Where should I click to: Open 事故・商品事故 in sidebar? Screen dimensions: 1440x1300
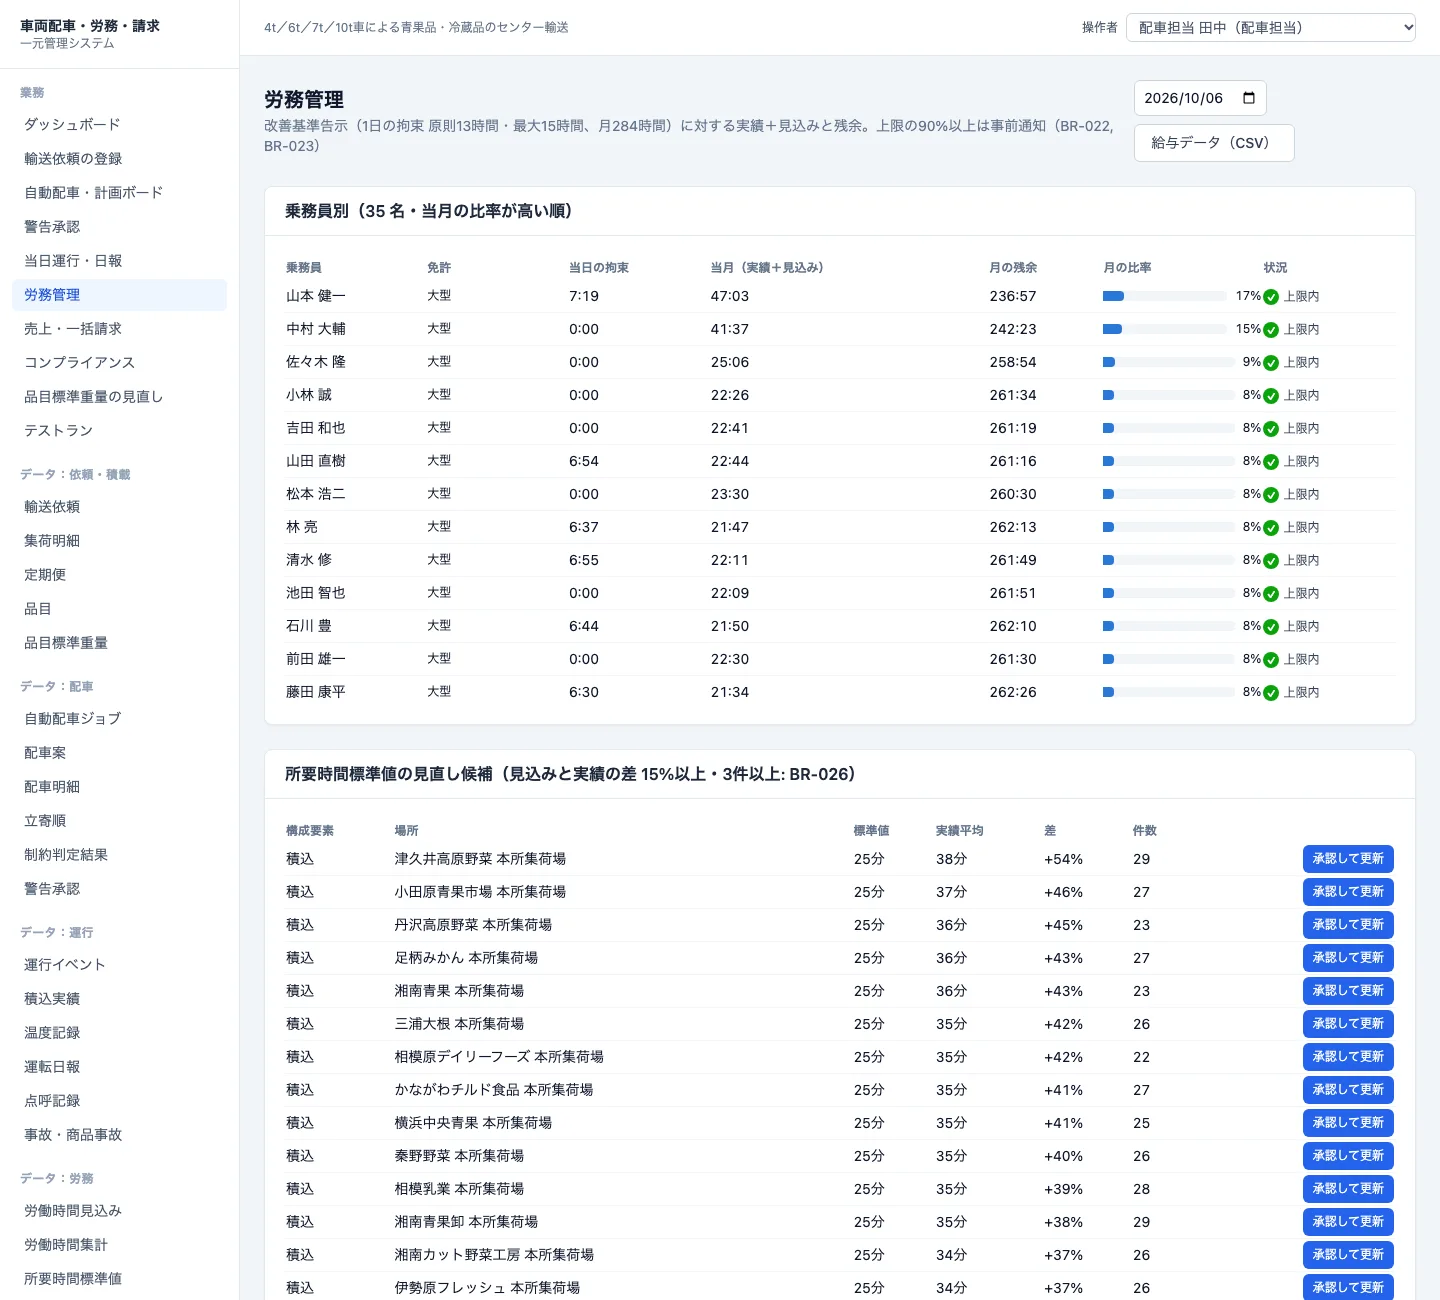(x=119, y=1135)
